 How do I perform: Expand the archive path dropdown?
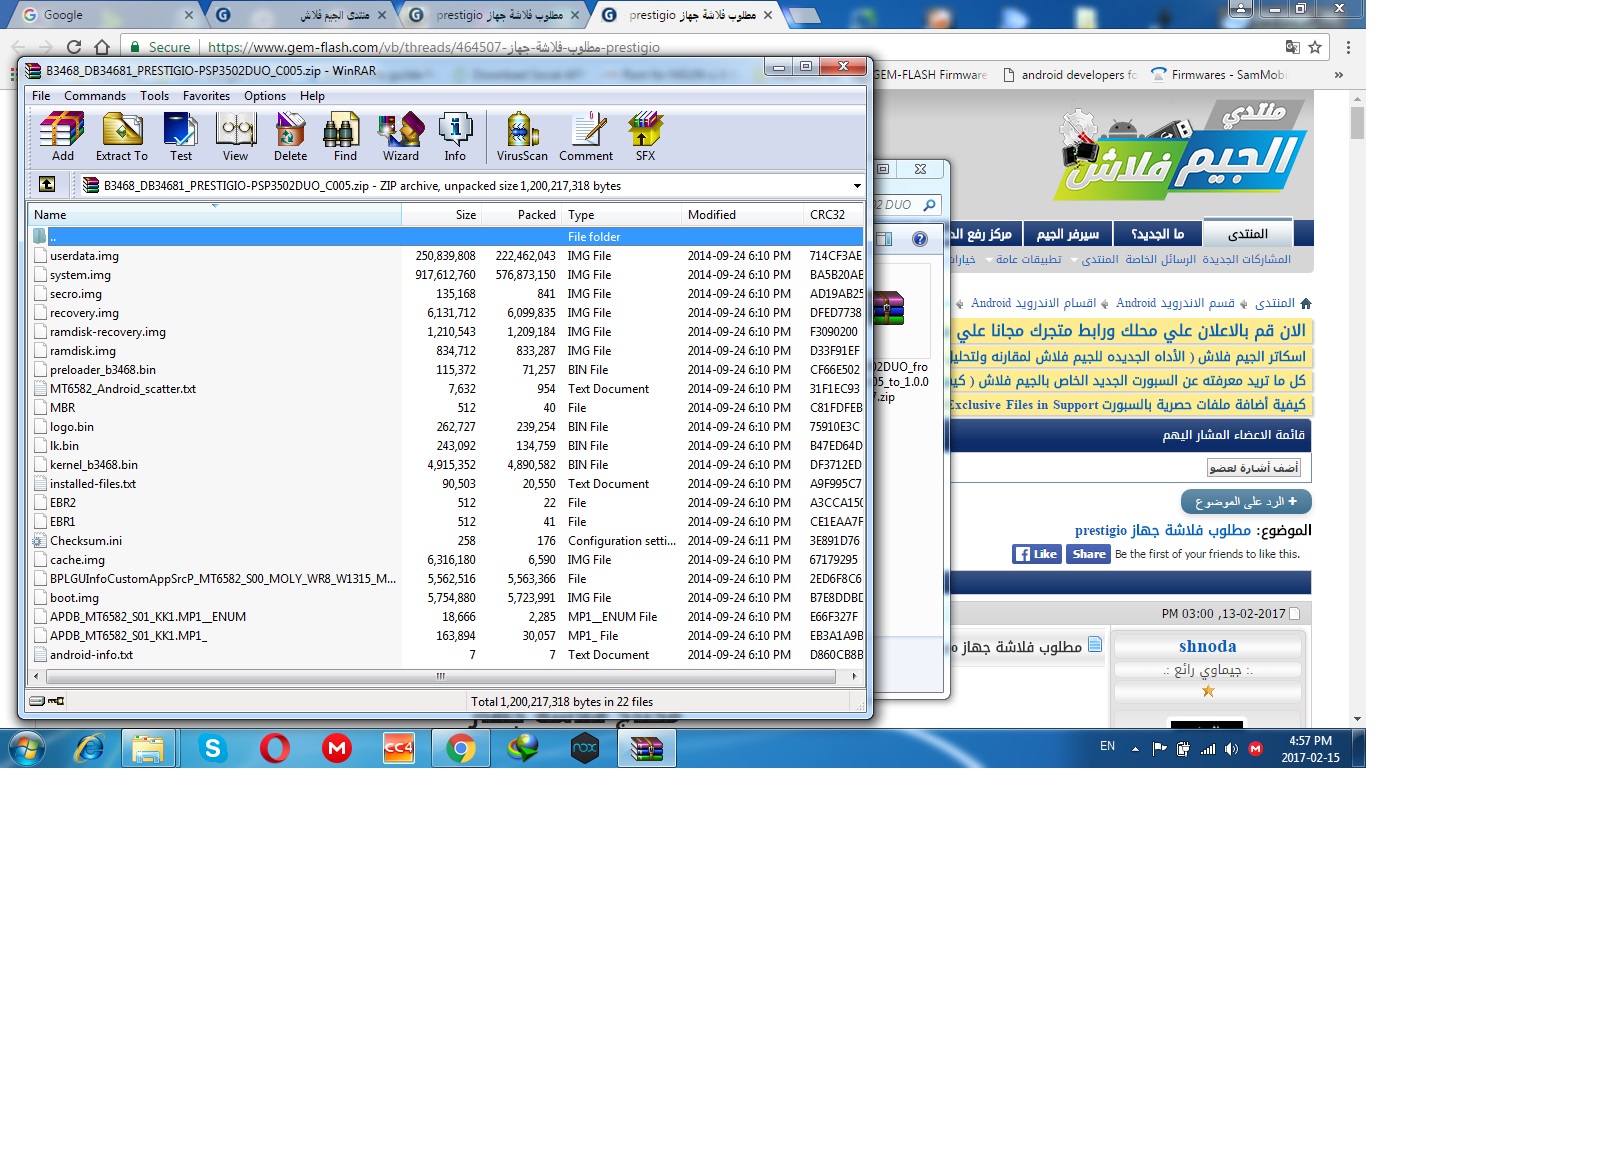click(x=857, y=186)
